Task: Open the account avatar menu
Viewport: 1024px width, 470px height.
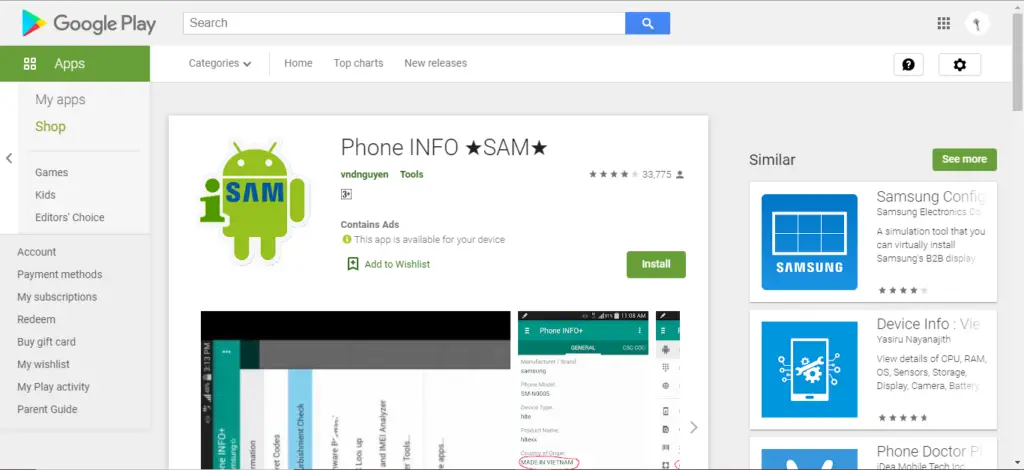Action: 977,24
